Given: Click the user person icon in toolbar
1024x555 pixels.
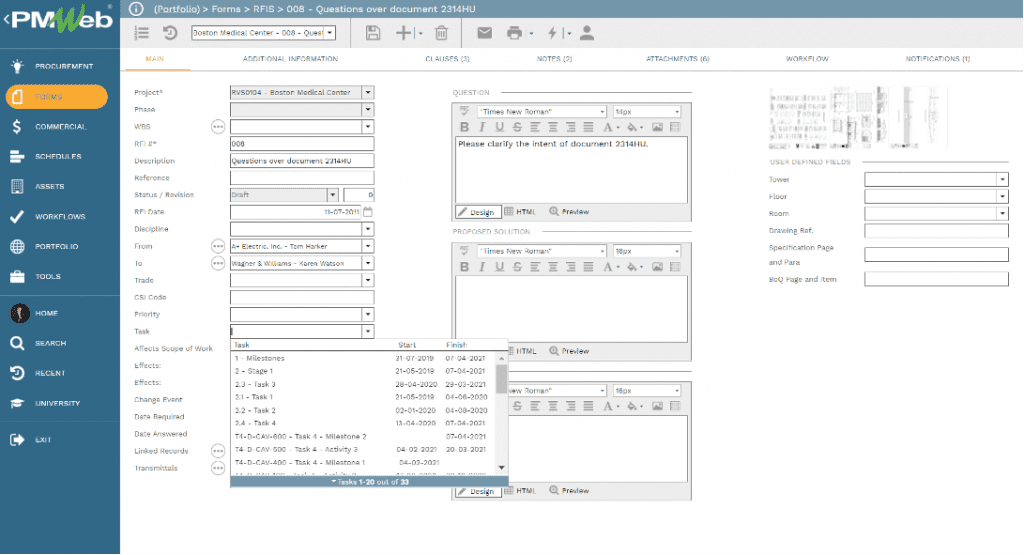Looking at the screenshot, I should coord(586,33).
